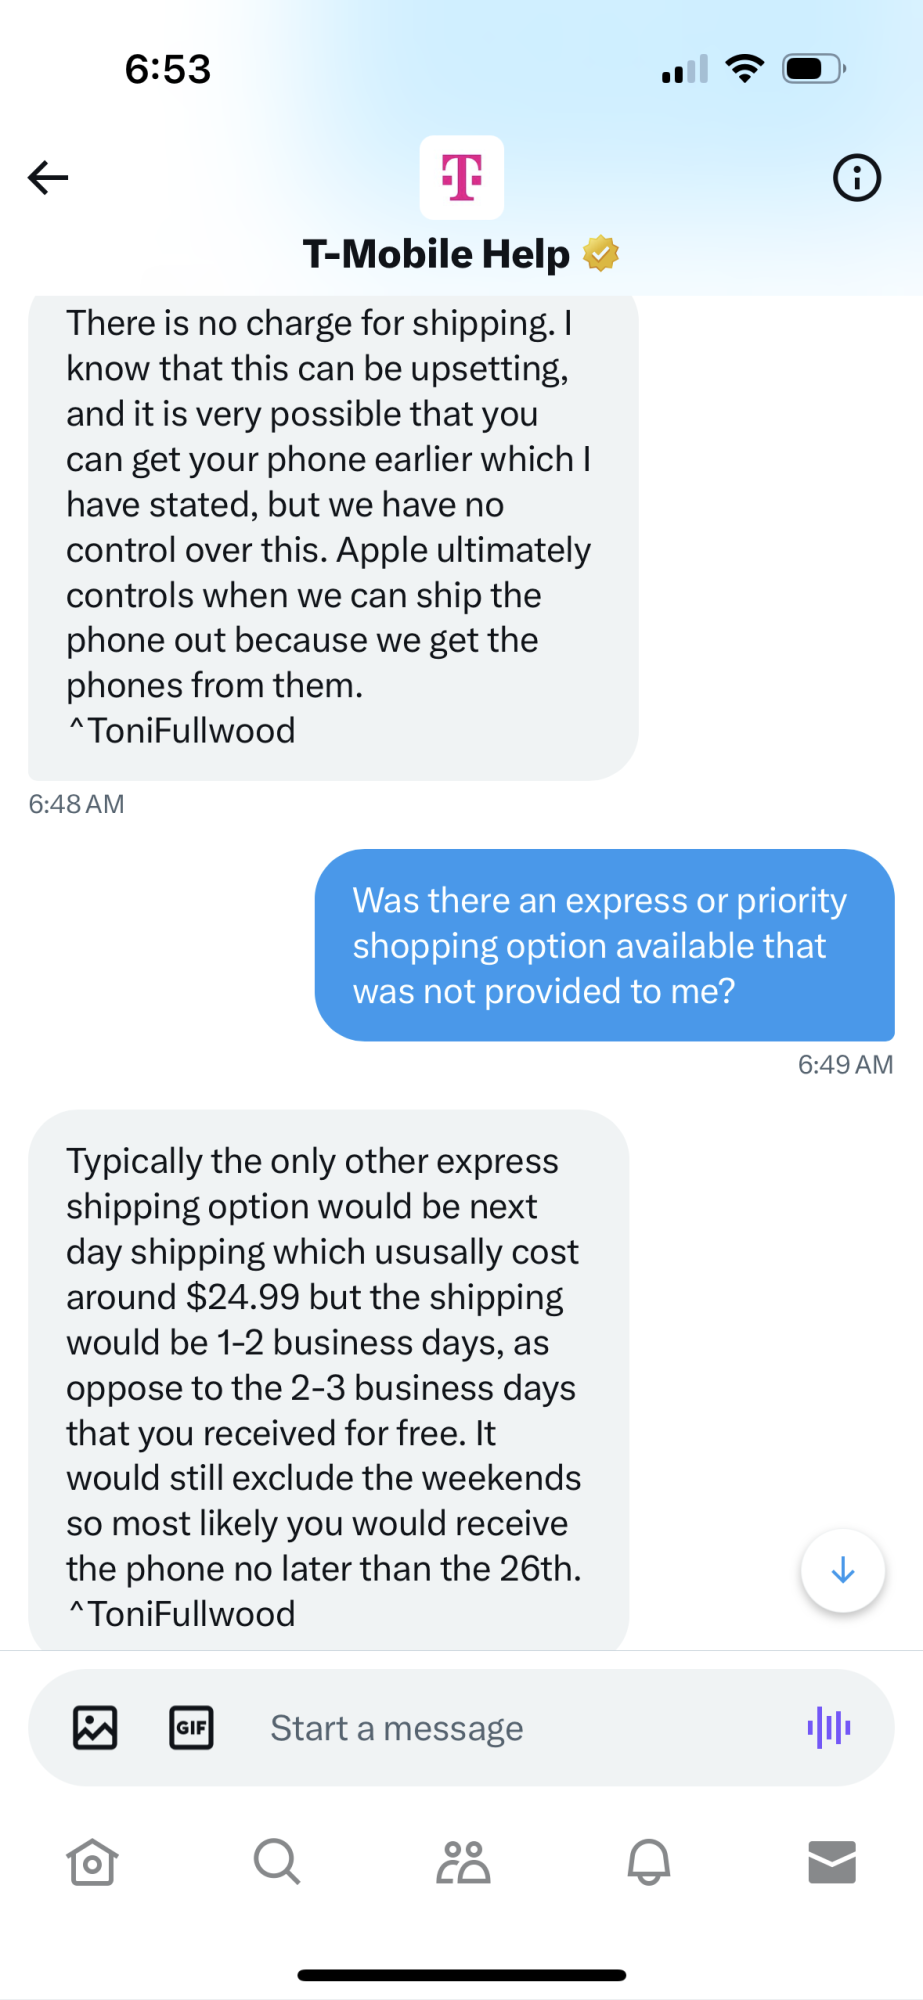
Task: Open conversation info via the circled i icon
Action: coord(856,178)
